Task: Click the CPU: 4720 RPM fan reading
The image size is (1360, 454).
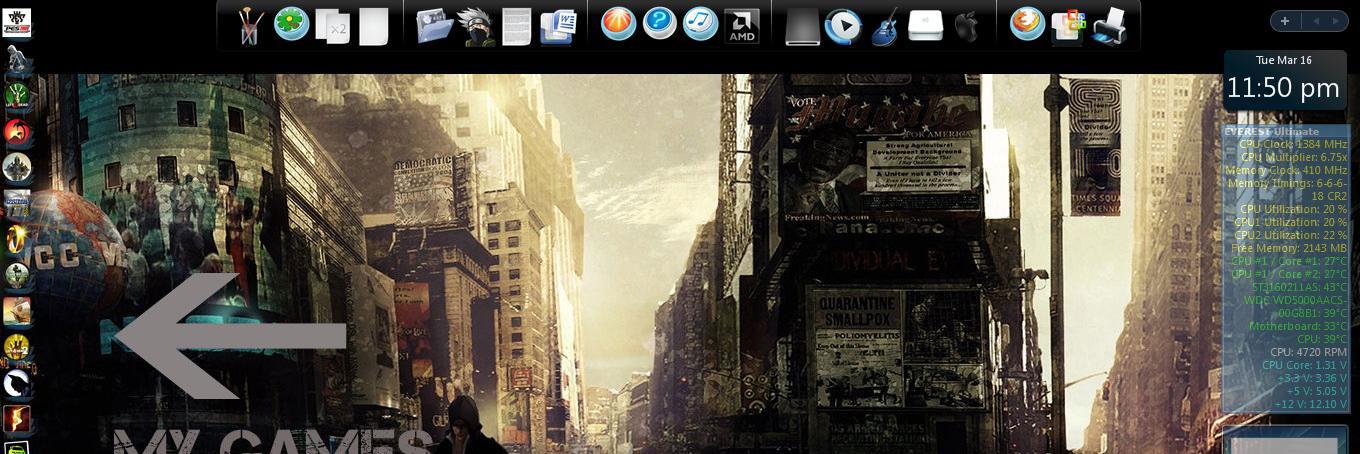Action: 1309,352
